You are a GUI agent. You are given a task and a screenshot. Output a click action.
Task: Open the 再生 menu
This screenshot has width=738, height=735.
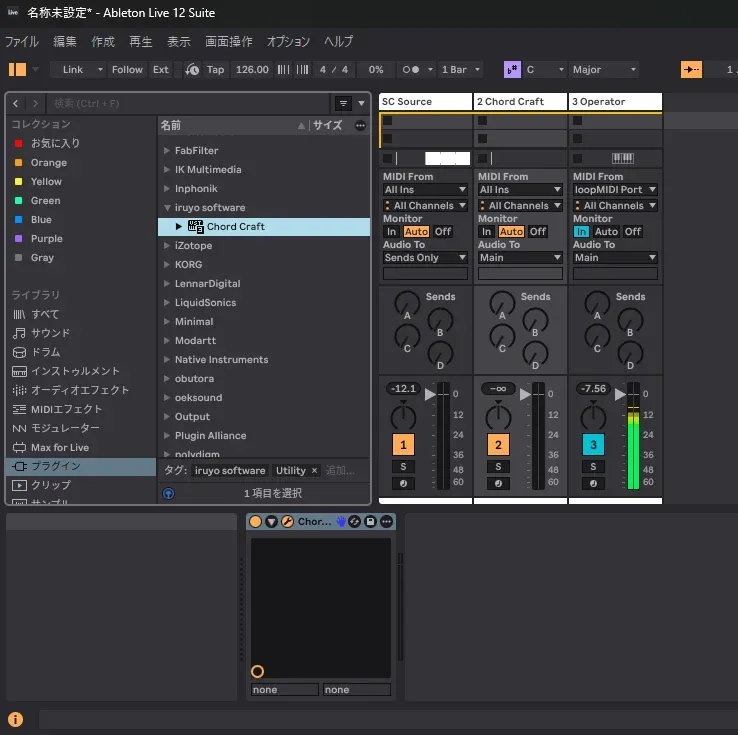141,41
